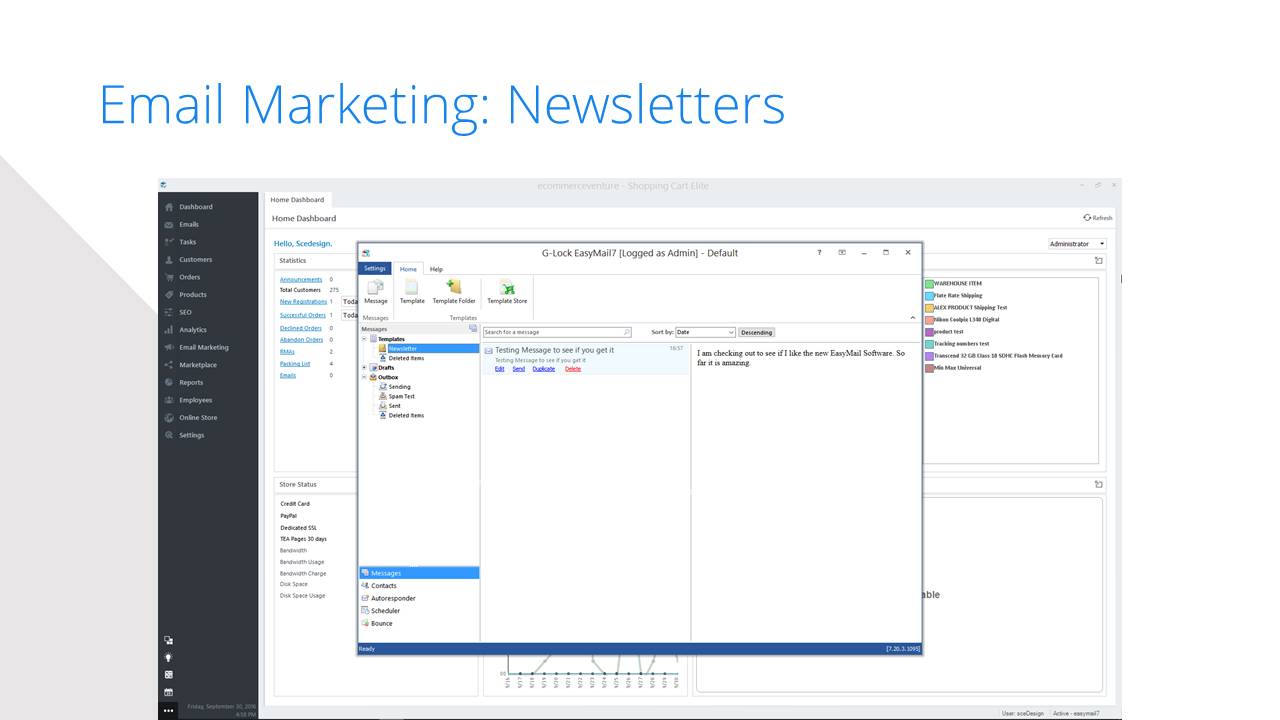Click the Emails envelope icon in sidebar

[x=169, y=225]
